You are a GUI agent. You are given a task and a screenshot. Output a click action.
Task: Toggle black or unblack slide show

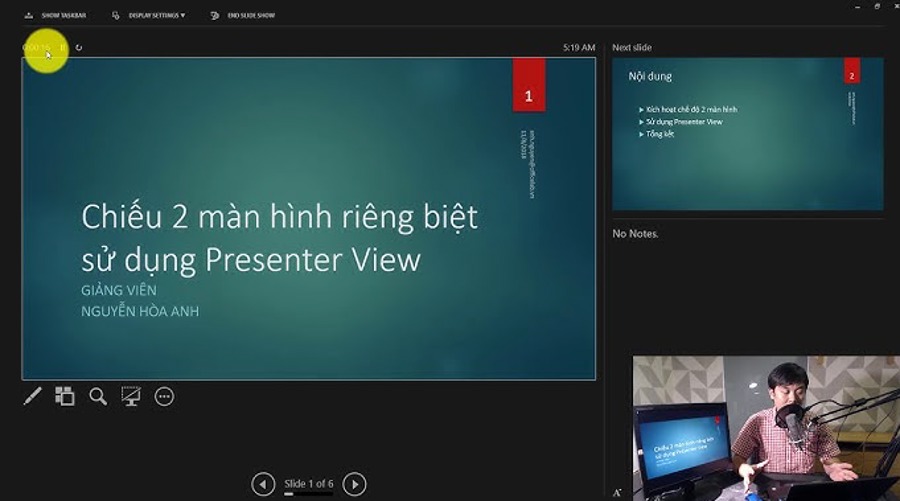pyautogui.click(x=131, y=396)
